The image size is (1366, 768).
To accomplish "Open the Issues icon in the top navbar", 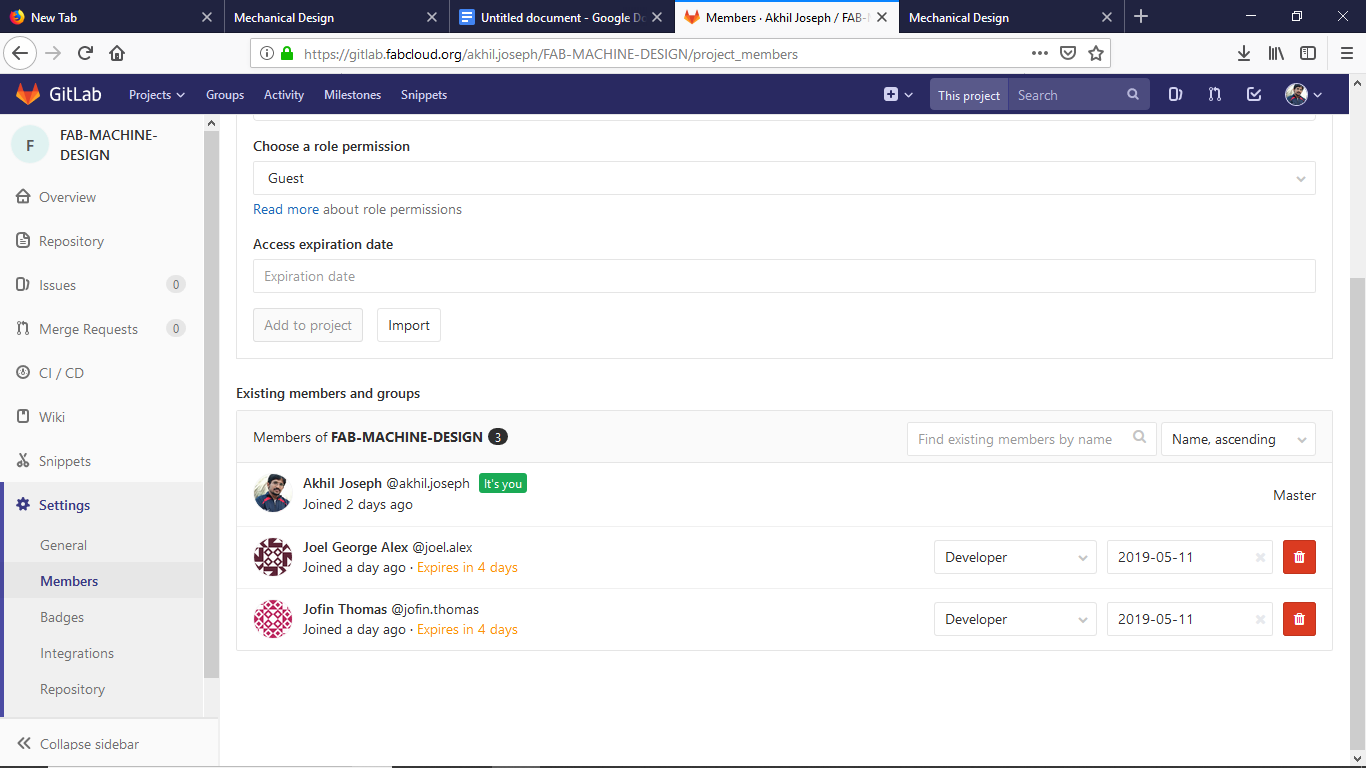I will click(x=1175, y=95).
